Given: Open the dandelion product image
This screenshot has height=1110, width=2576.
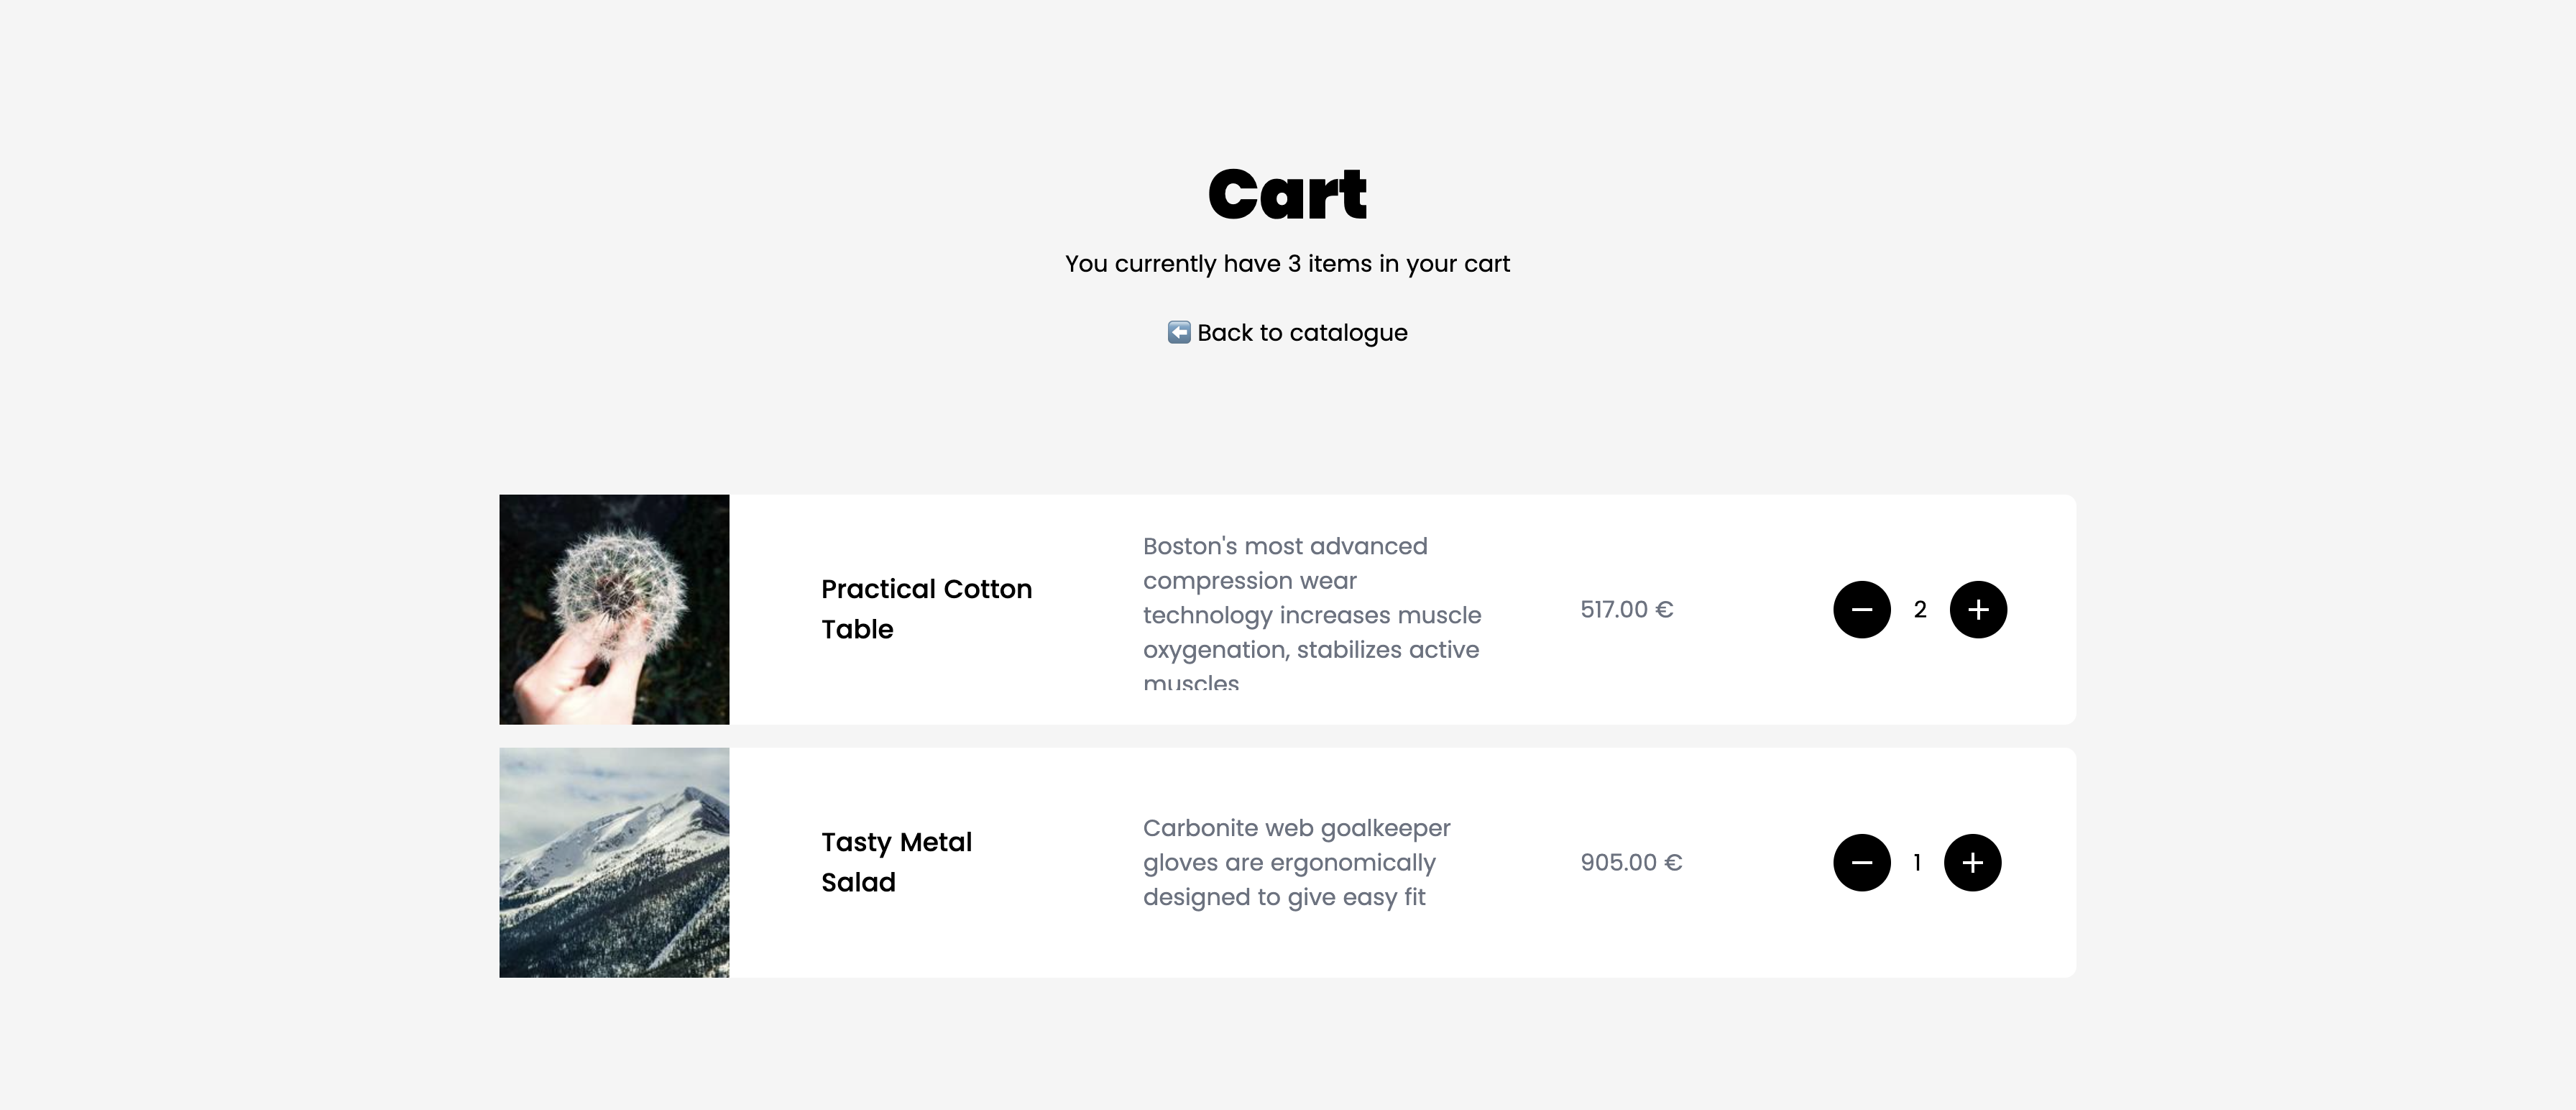Looking at the screenshot, I should 614,609.
